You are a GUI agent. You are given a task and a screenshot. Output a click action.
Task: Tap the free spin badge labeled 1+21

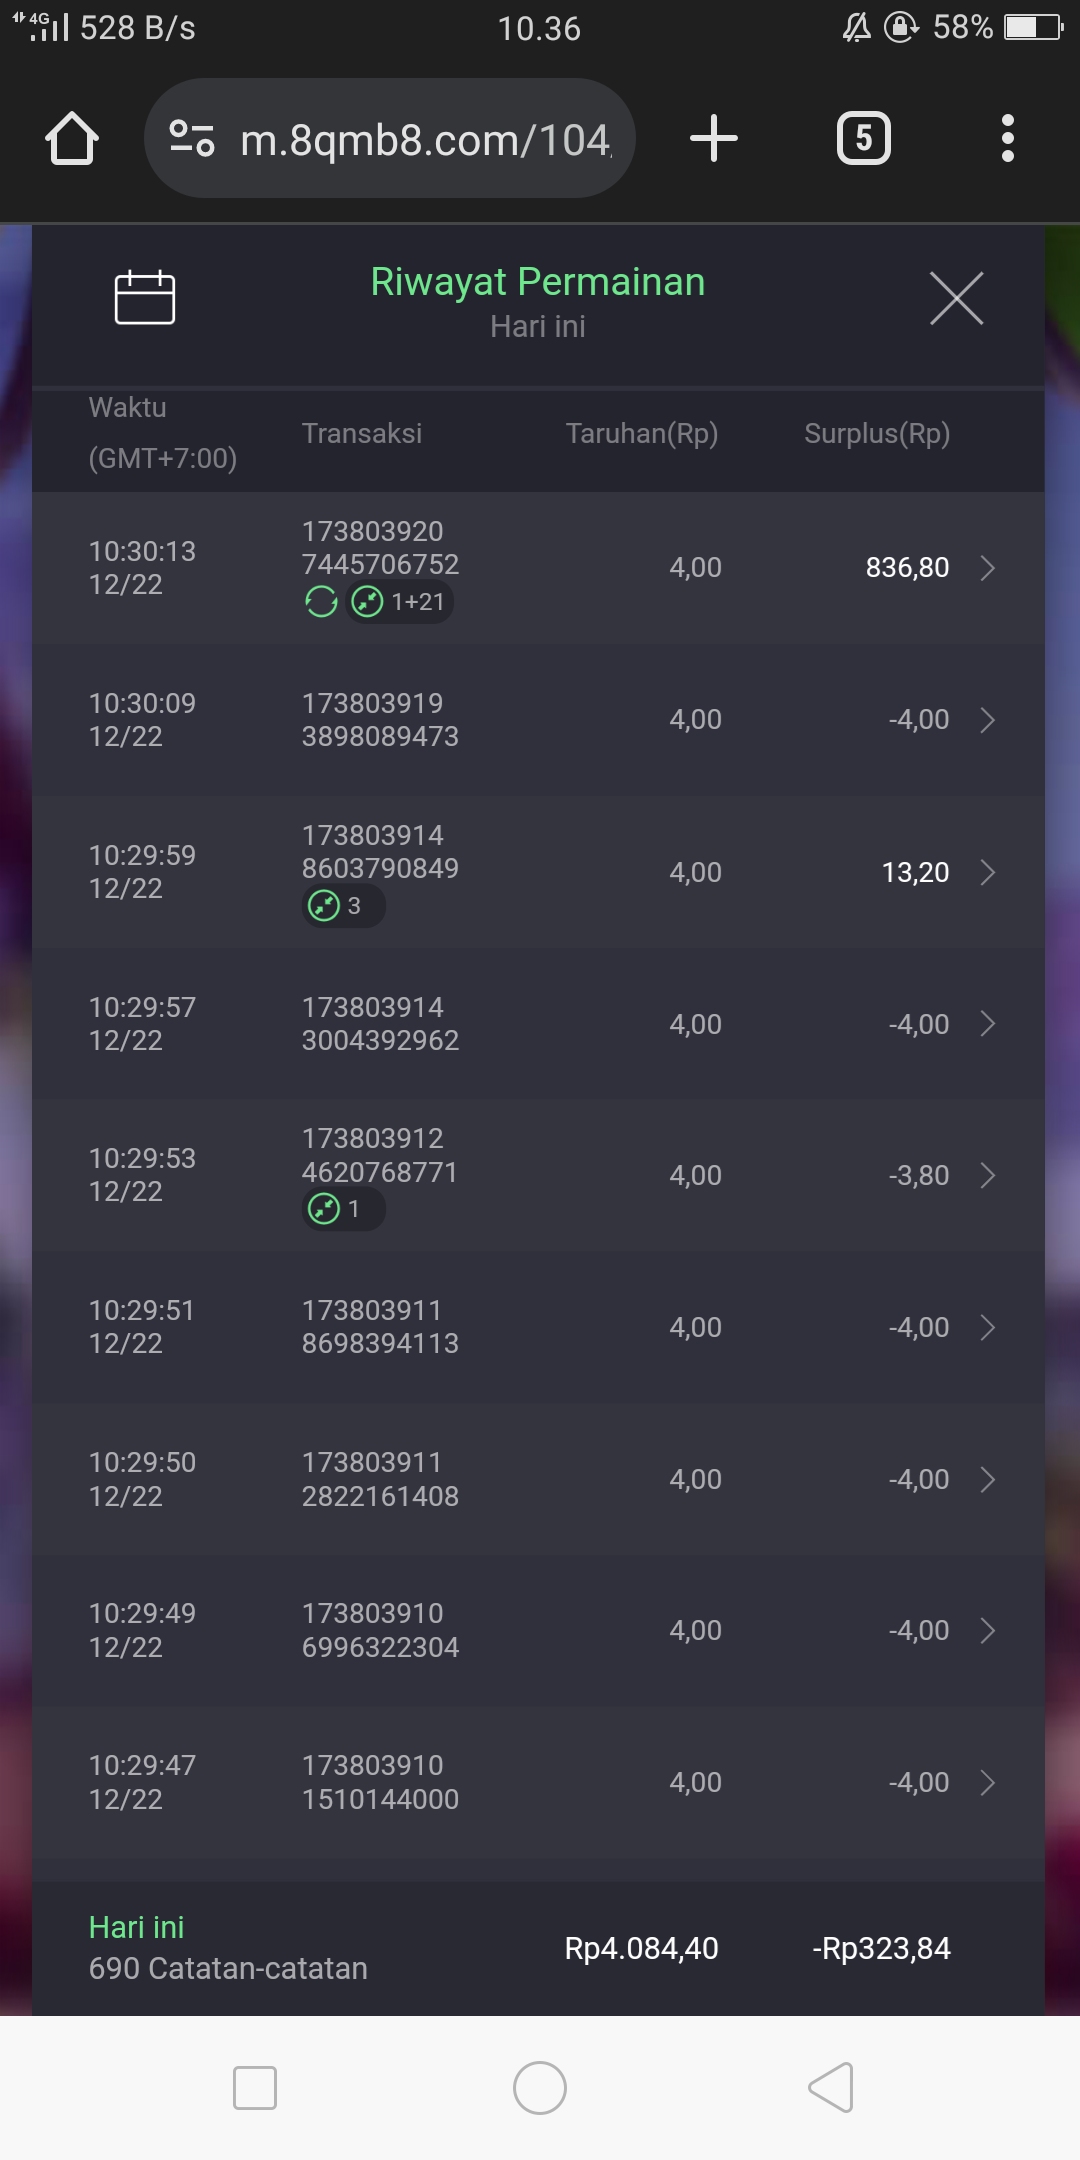[x=400, y=602]
